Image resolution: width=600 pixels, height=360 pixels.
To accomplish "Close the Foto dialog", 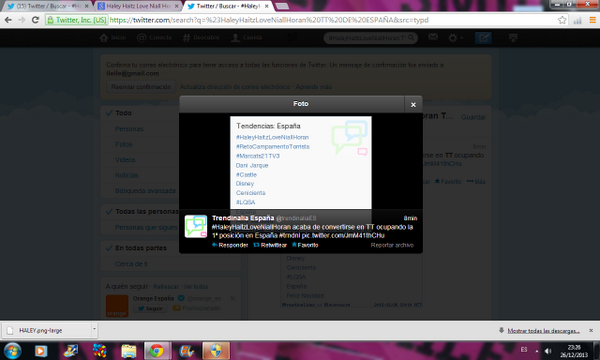I will tap(413, 104).
